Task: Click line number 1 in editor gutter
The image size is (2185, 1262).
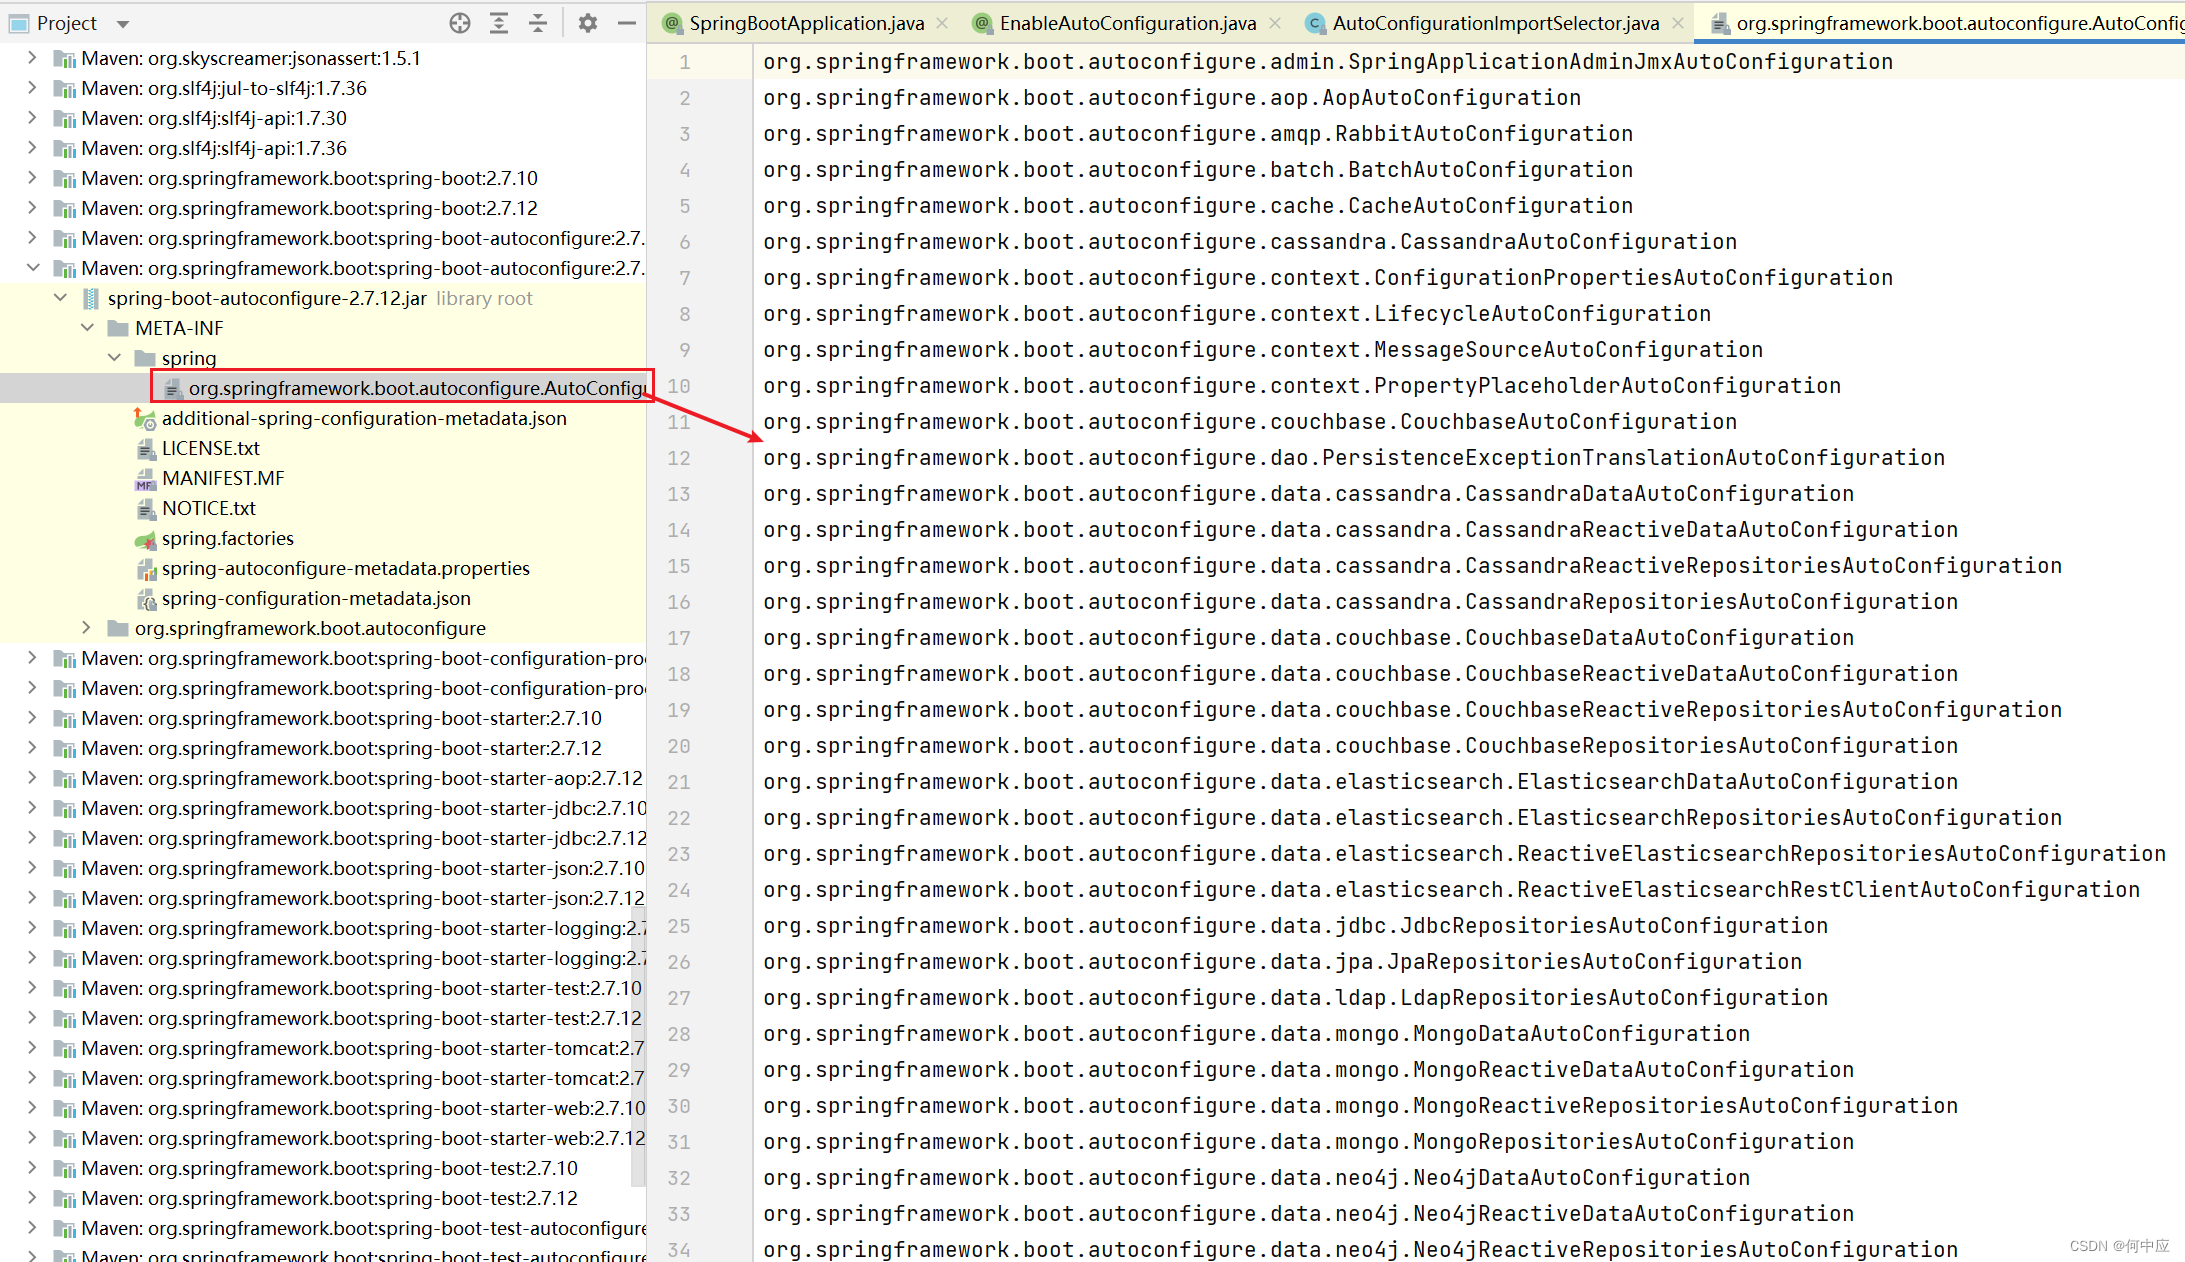Action: [685, 62]
